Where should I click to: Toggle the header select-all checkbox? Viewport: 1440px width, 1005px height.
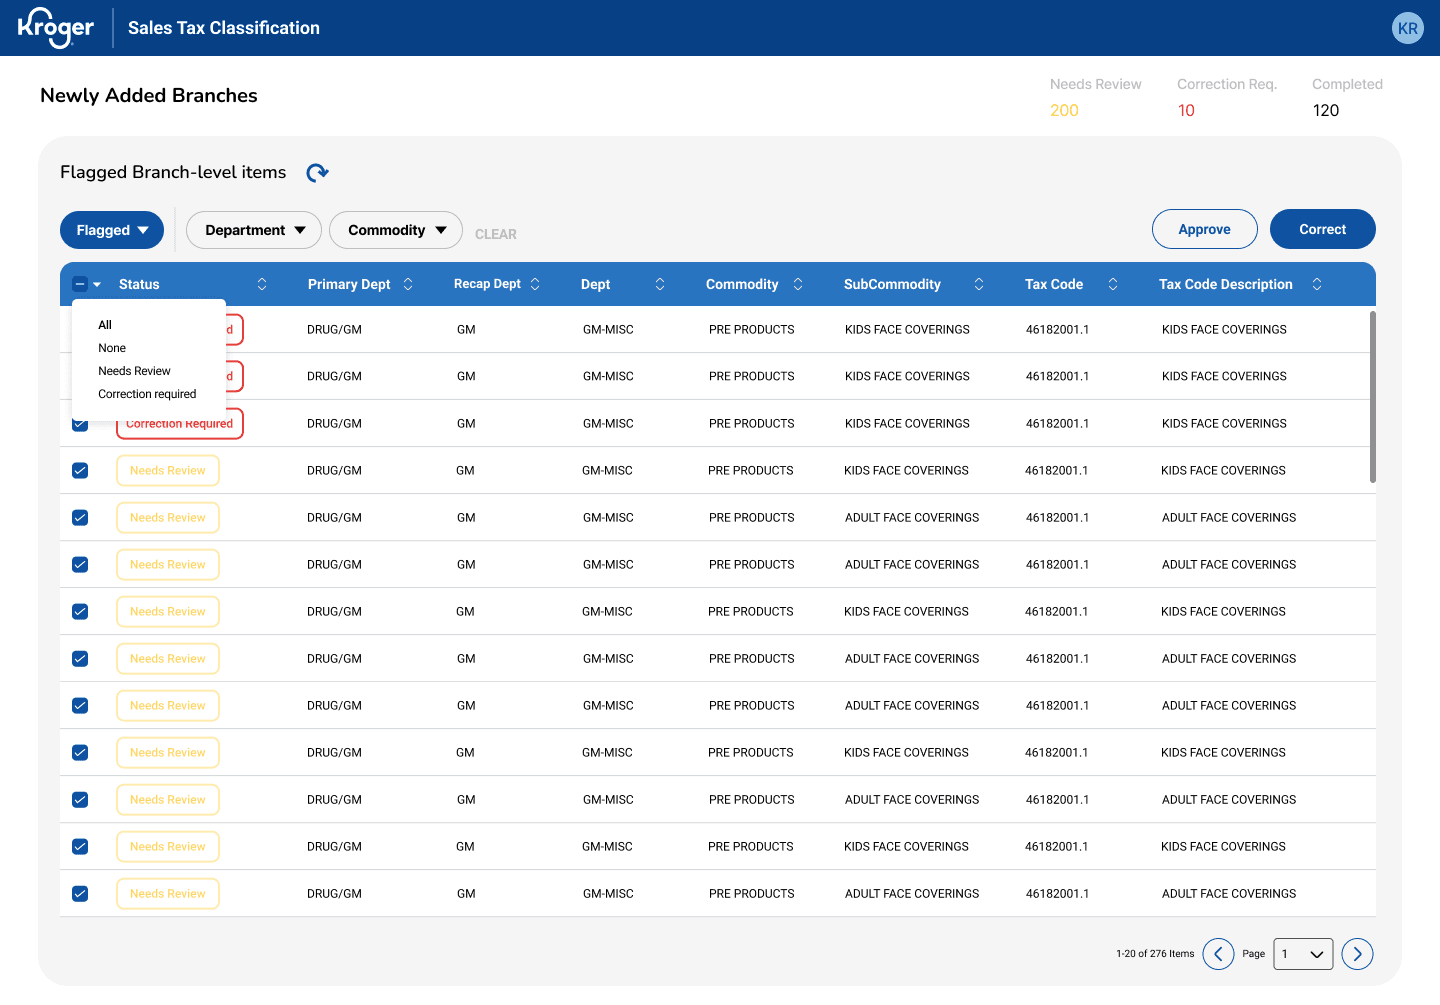80,284
